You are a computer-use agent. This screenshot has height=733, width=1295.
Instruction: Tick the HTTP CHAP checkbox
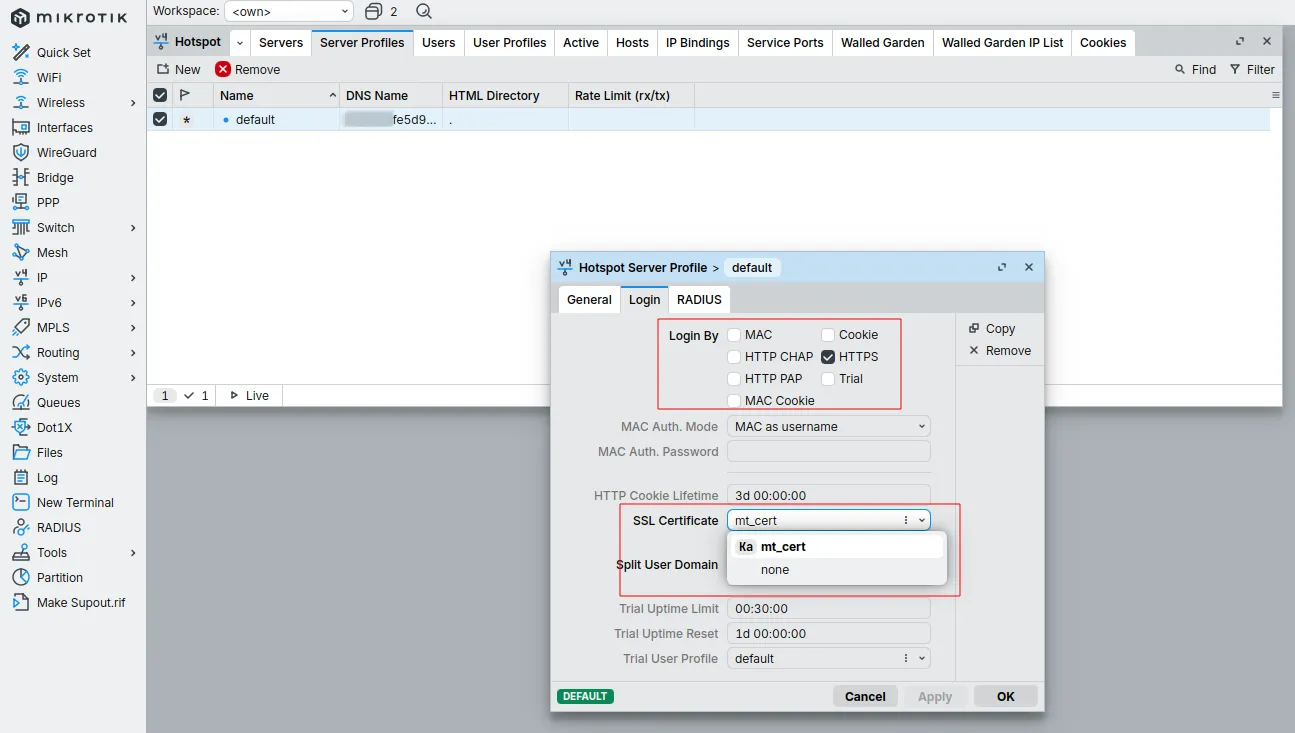click(x=734, y=357)
